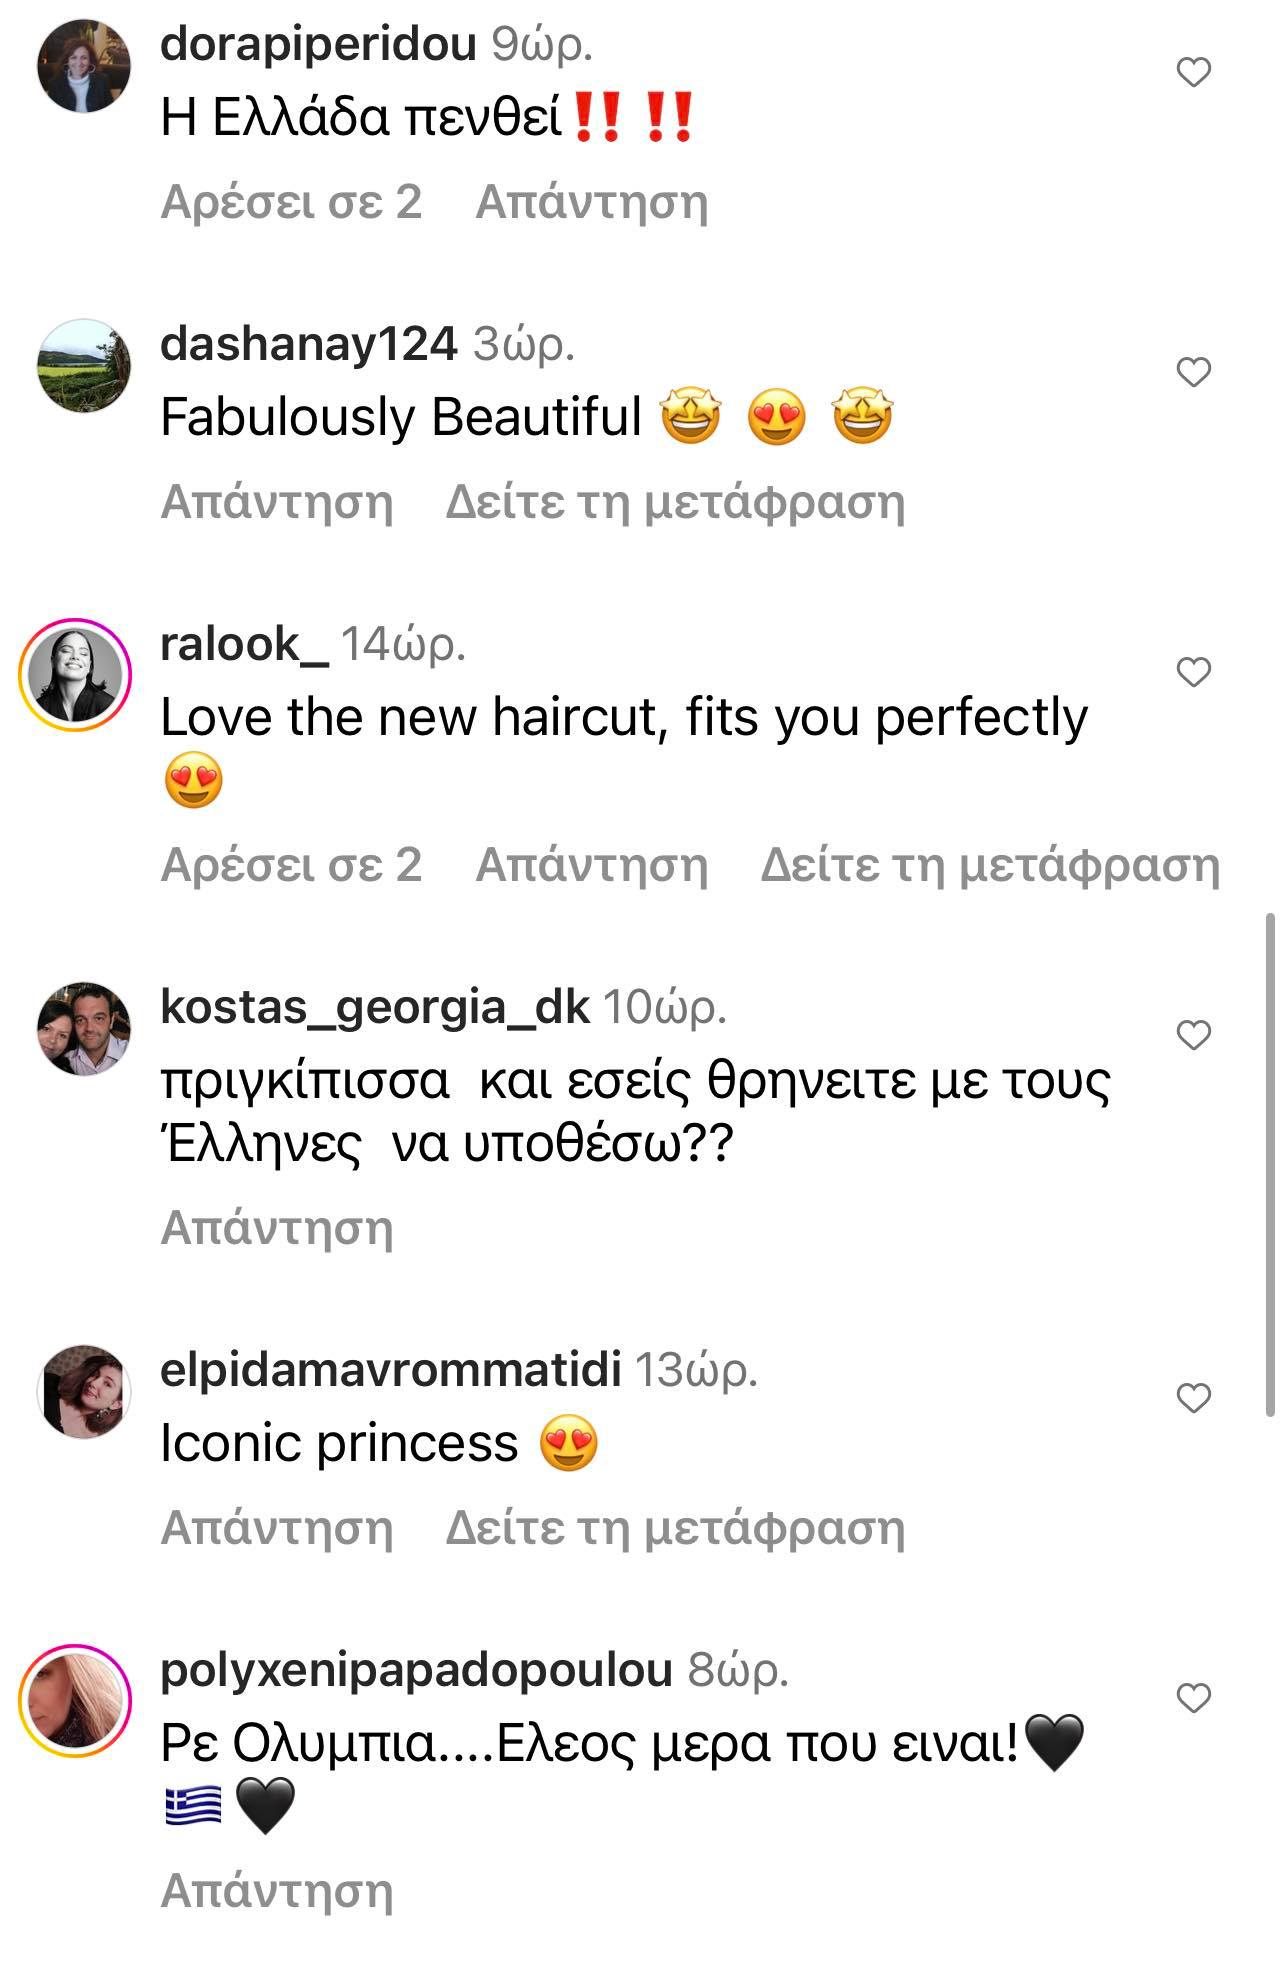View likes on dorapiperidou's comment

(291, 203)
